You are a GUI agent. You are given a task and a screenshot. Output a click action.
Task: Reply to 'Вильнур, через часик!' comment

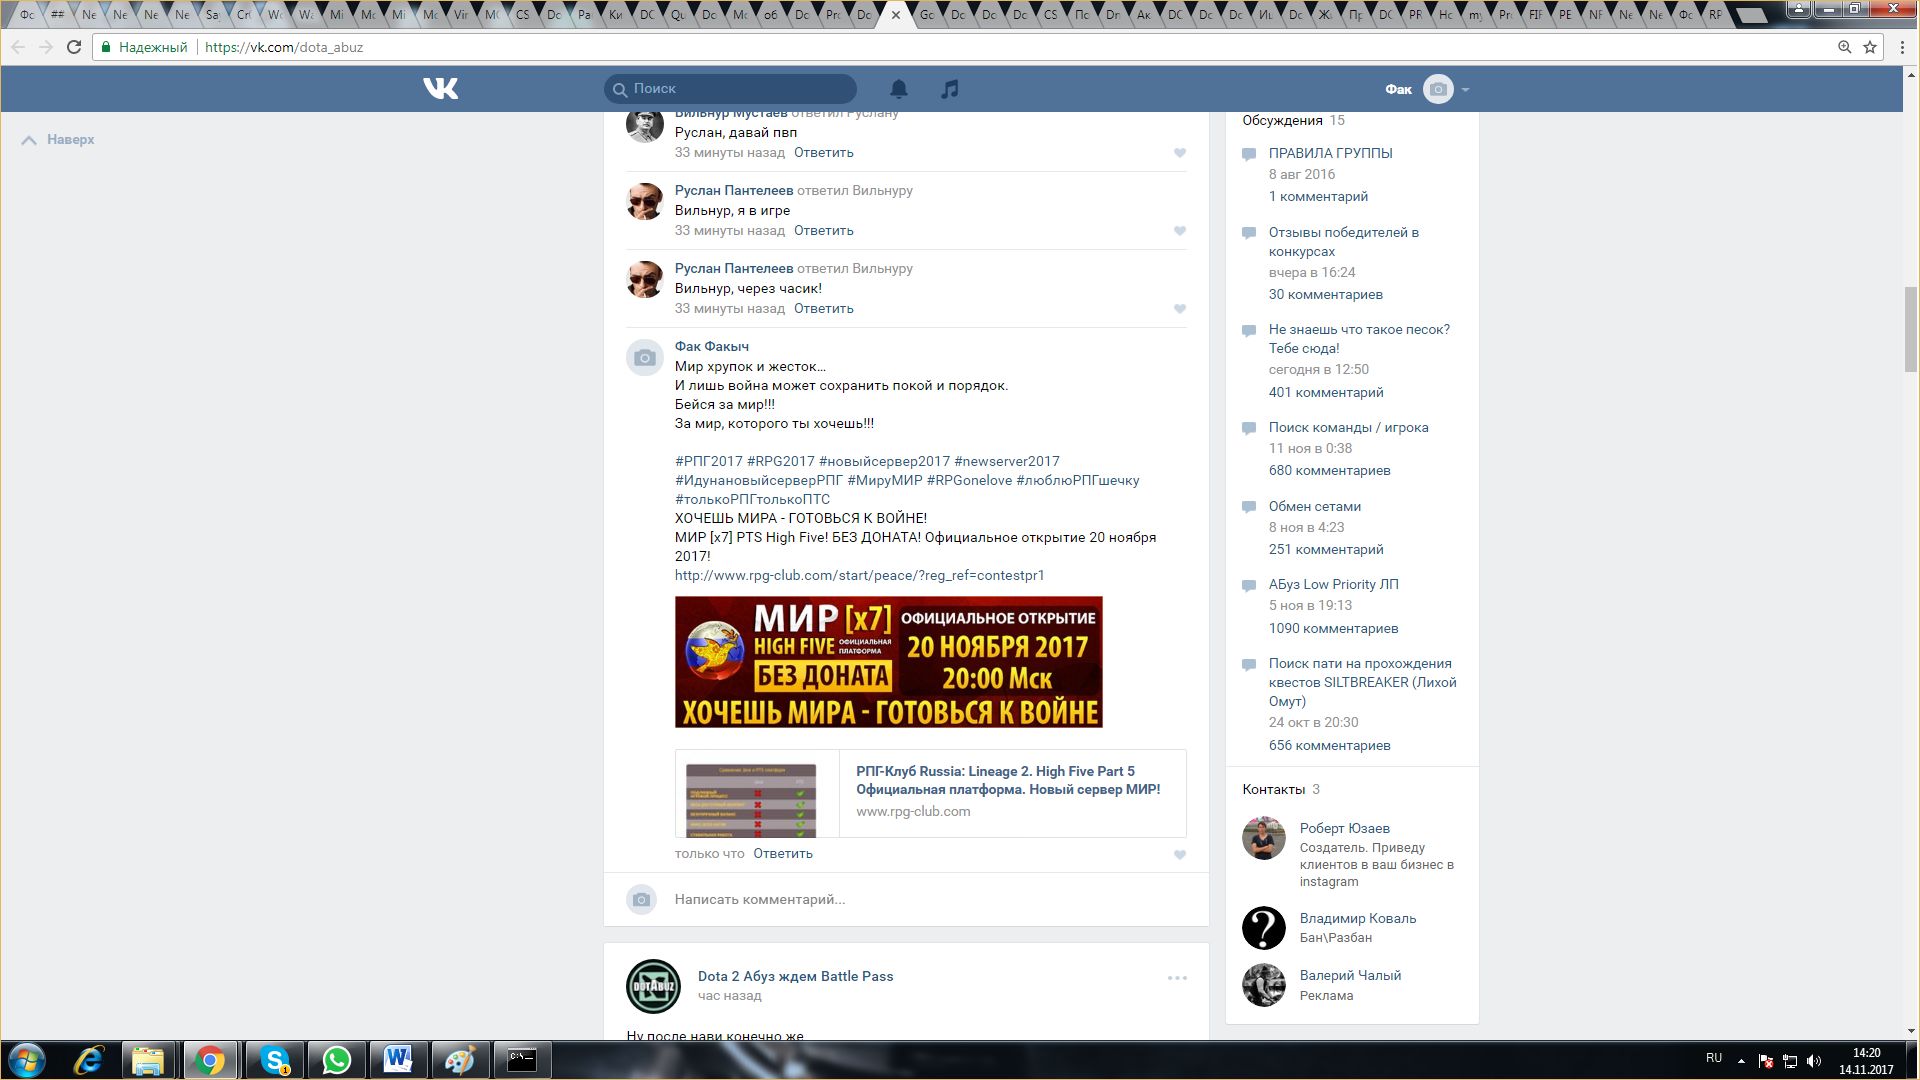click(824, 309)
